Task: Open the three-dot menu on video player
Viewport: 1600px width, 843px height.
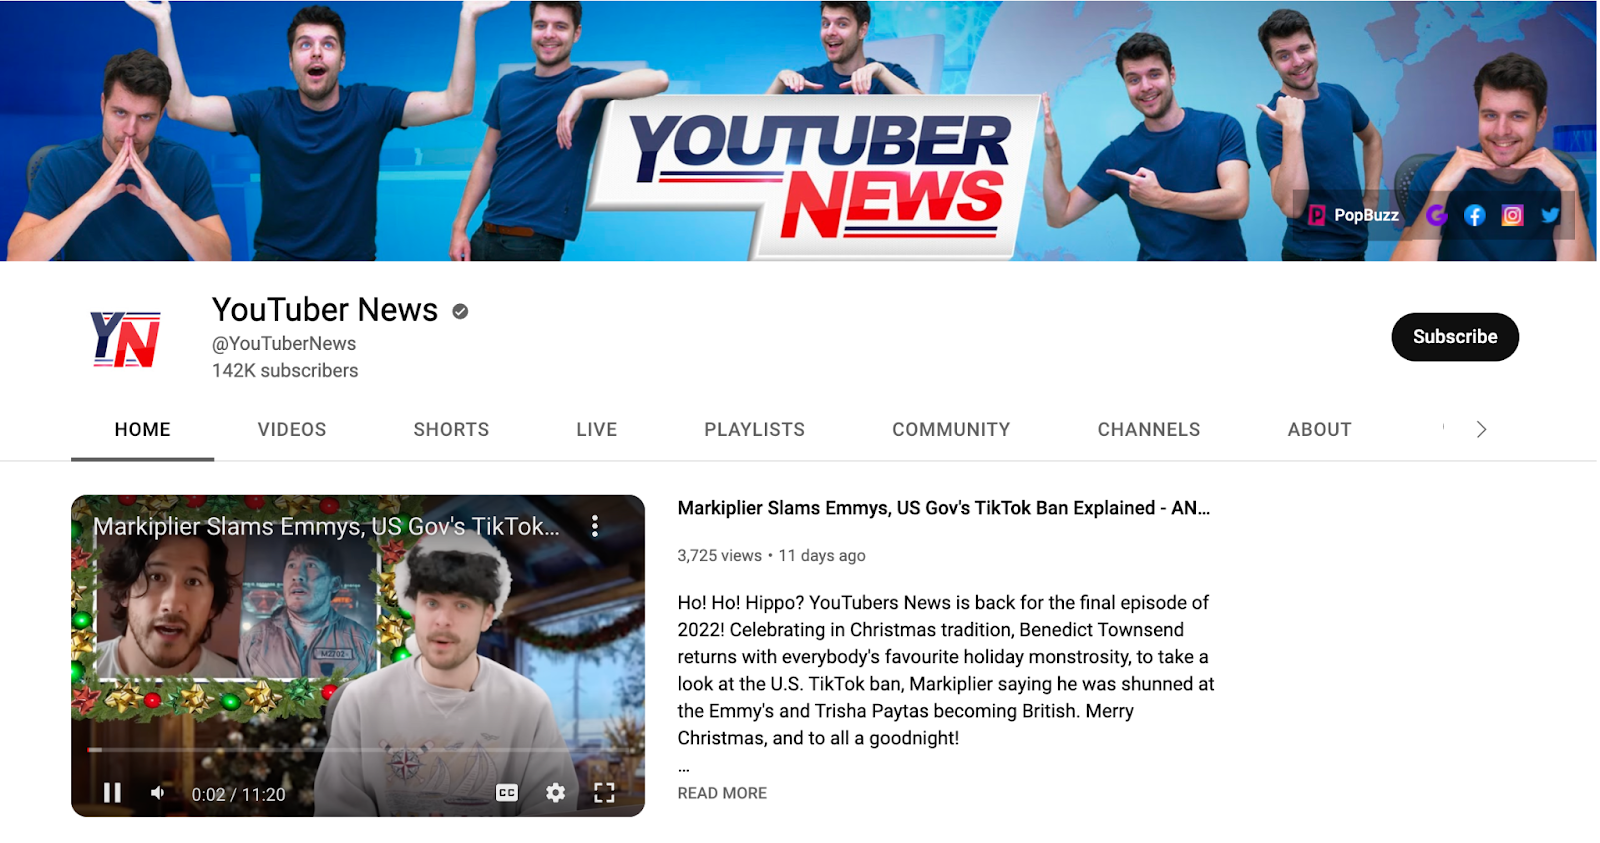Action: [x=595, y=526]
